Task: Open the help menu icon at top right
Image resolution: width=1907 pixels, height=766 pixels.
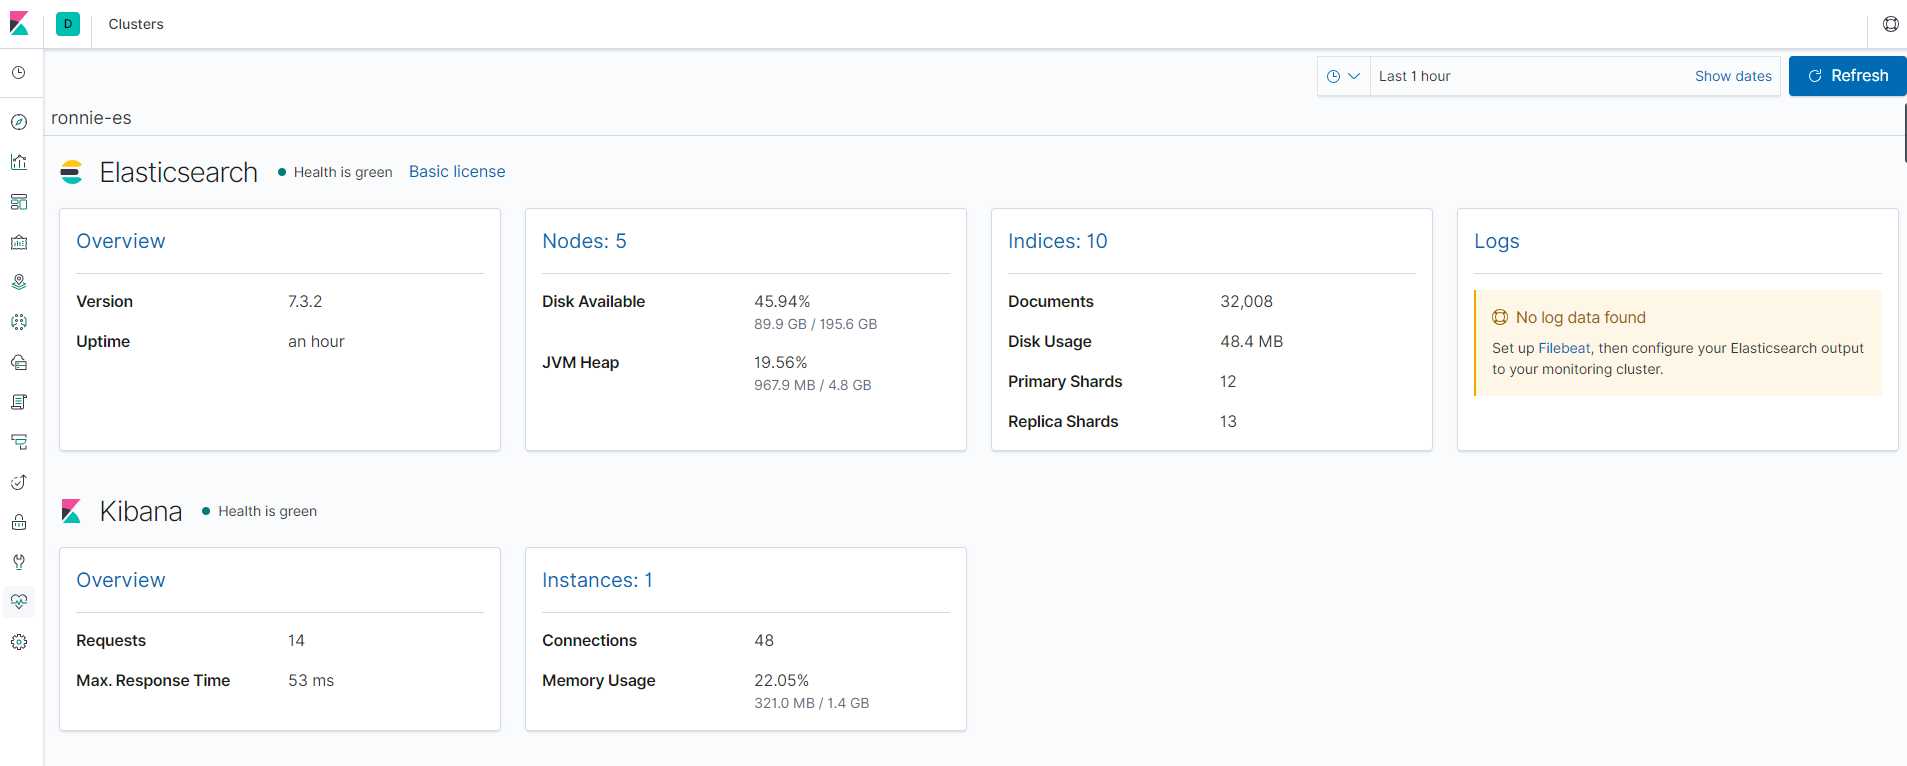Action: point(1890,24)
